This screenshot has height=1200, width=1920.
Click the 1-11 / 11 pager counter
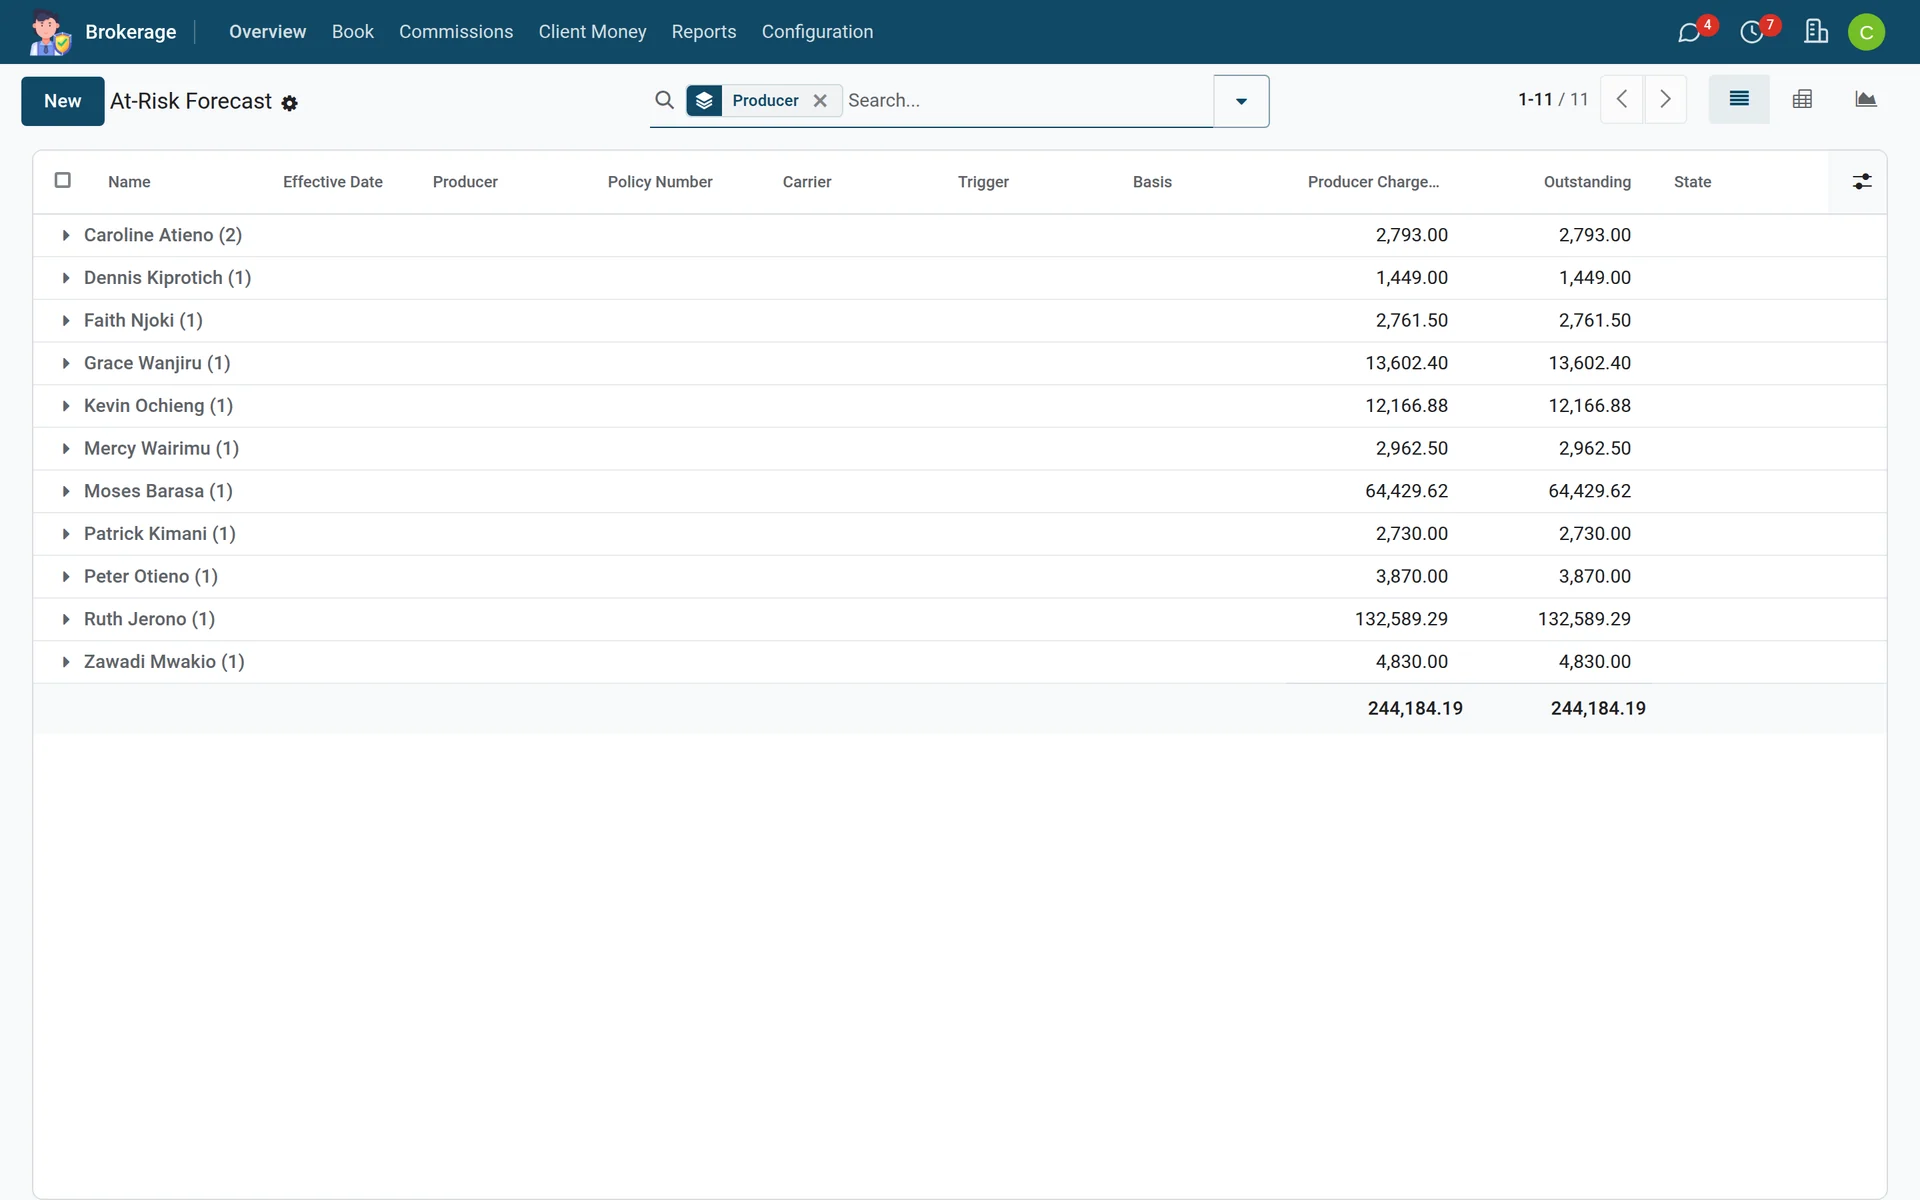point(1552,99)
